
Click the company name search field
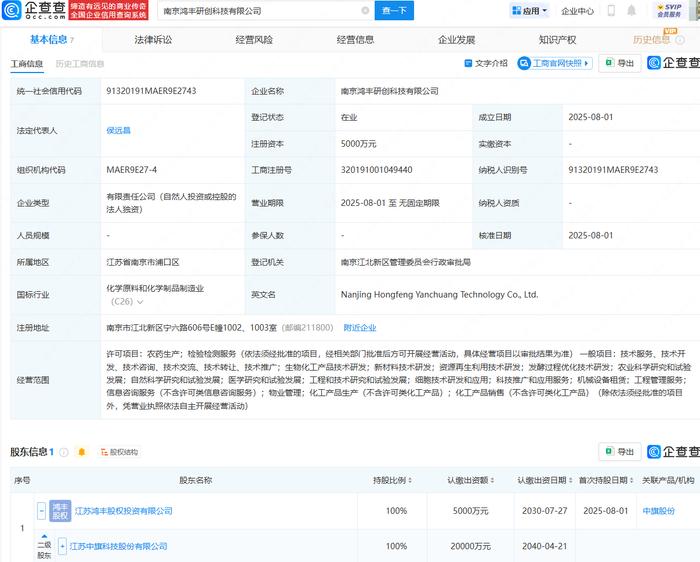[261, 11]
